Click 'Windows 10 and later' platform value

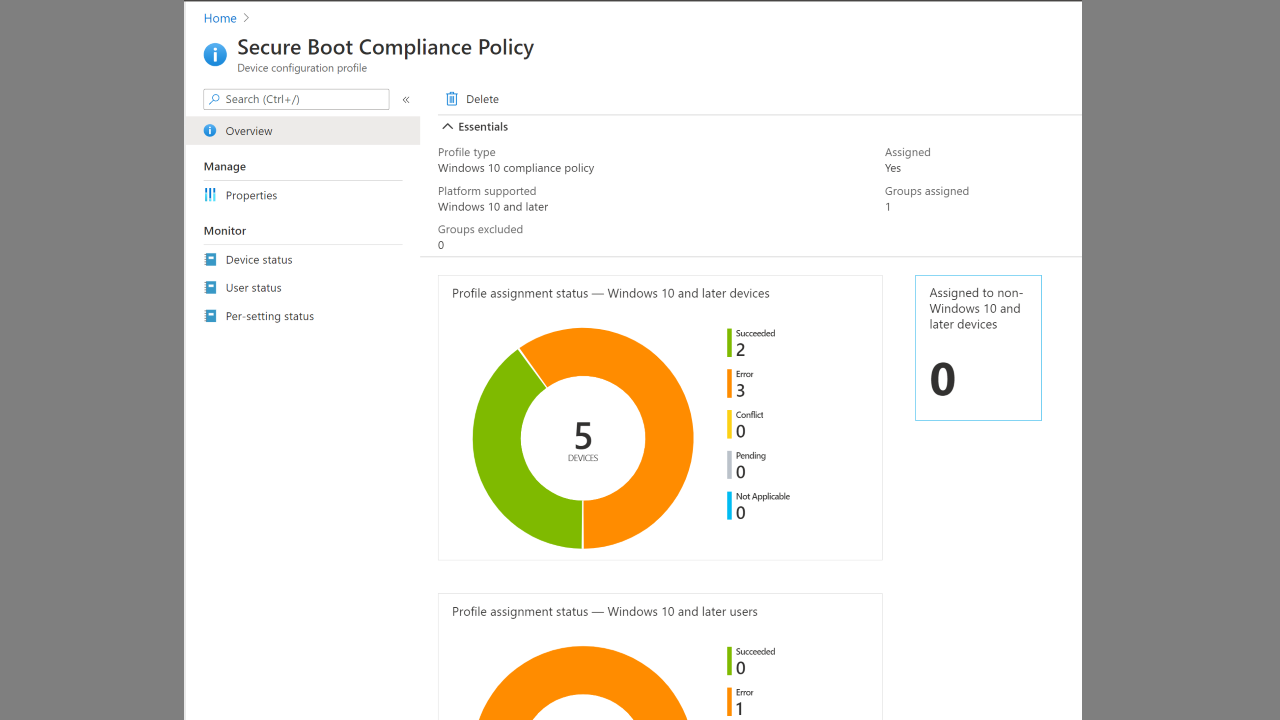(x=493, y=207)
